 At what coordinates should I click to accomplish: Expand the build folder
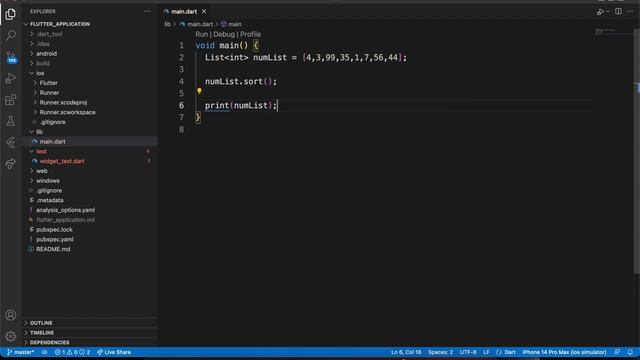(x=43, y=63)
